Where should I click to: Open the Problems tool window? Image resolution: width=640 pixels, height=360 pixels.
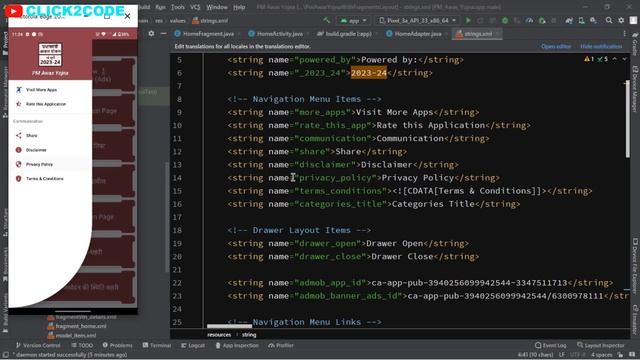[x=117, y=345]
